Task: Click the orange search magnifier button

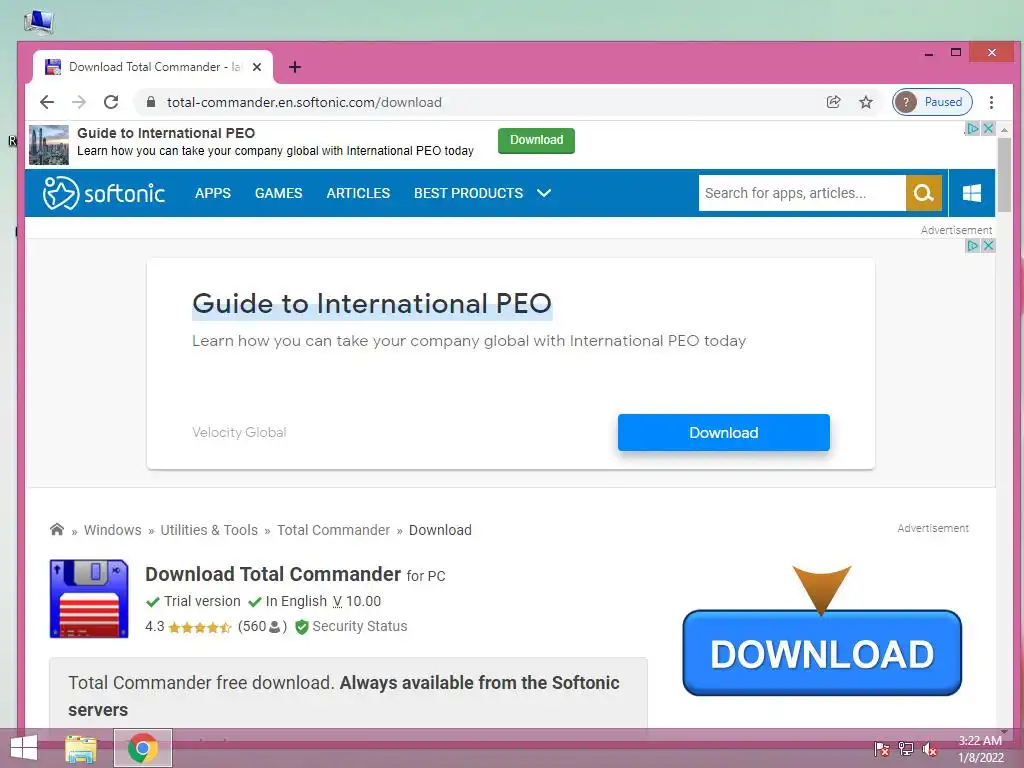Action: coord(923,193)
